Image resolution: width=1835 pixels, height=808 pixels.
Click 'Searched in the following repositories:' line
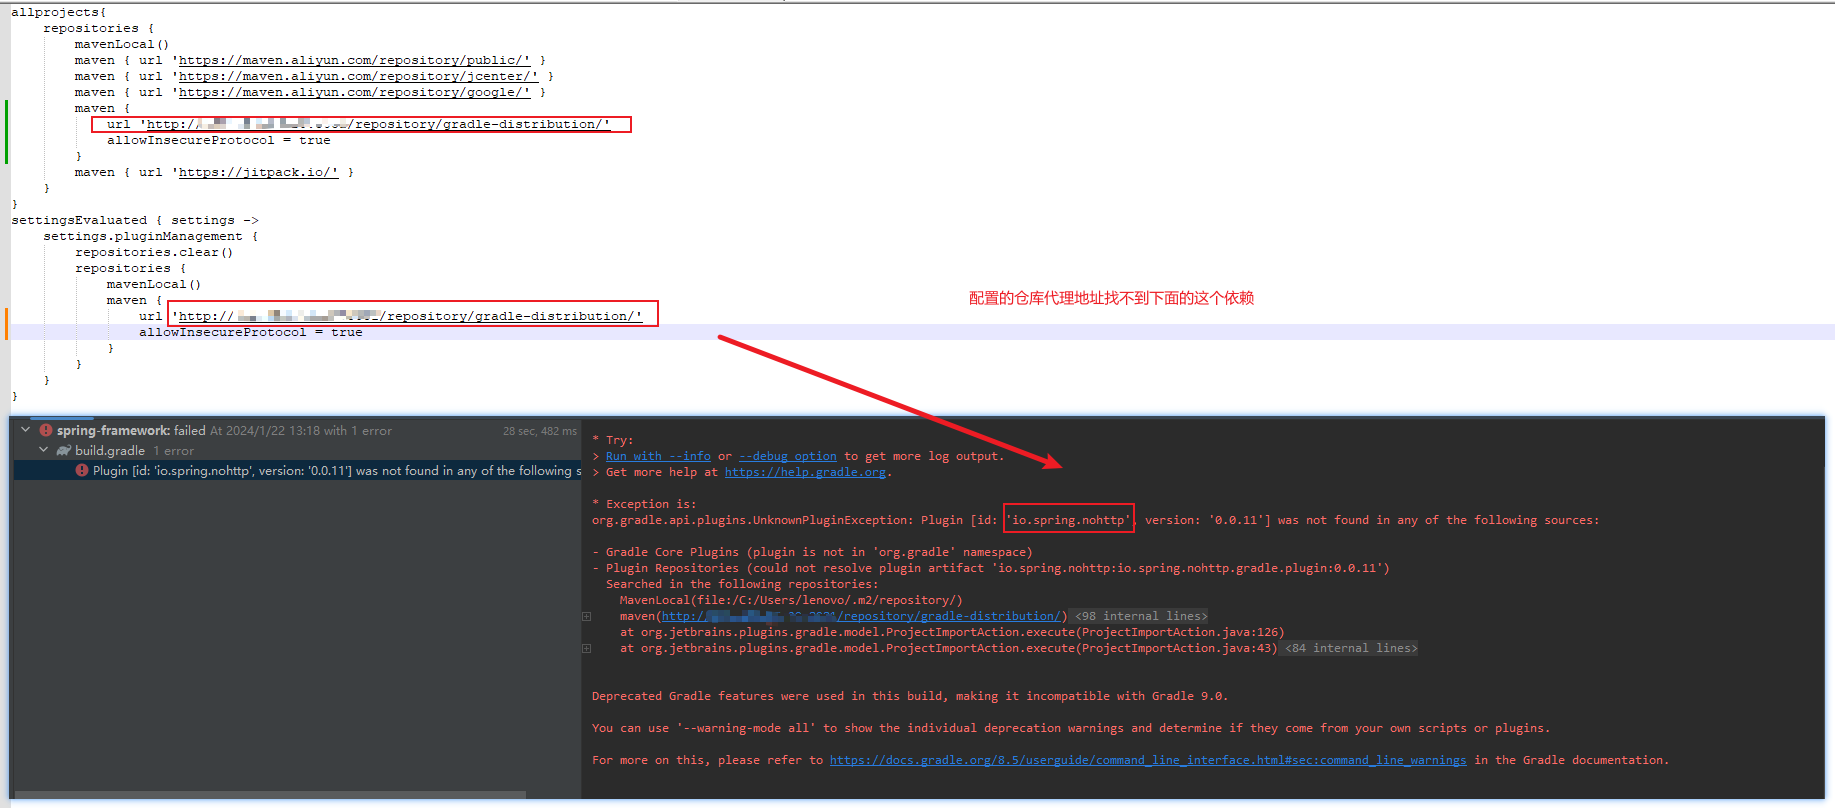tap(742, 584)
